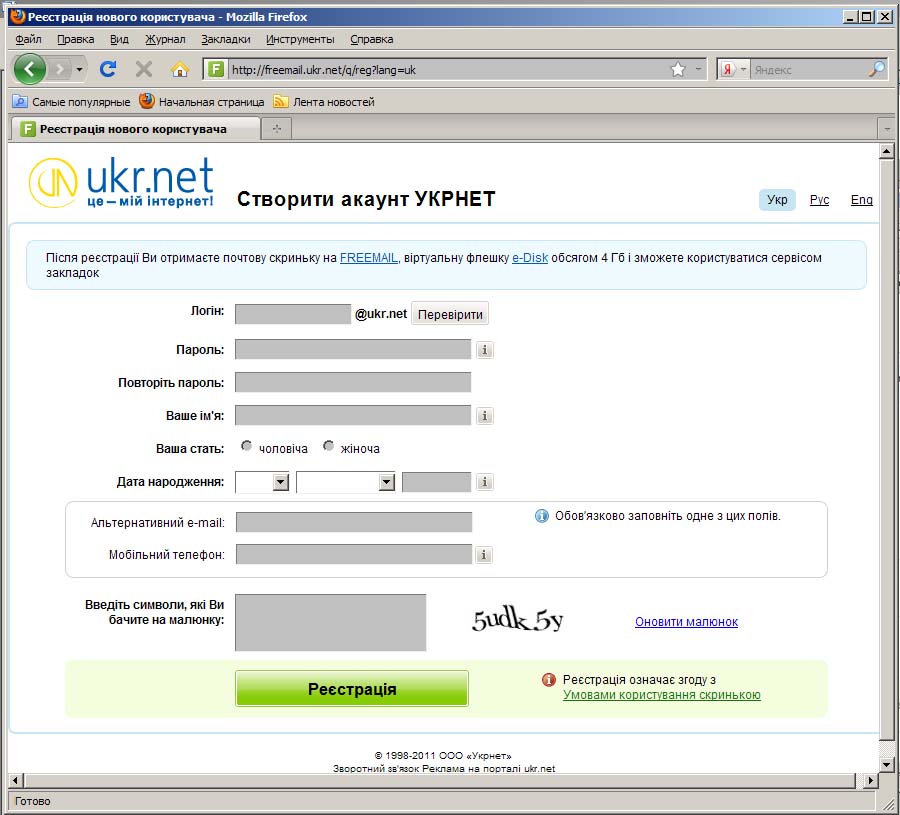Click the captcha image 5udk5y
Image resolution: width=900 pixels, height=815 pixels.
(x=517, y=620)
